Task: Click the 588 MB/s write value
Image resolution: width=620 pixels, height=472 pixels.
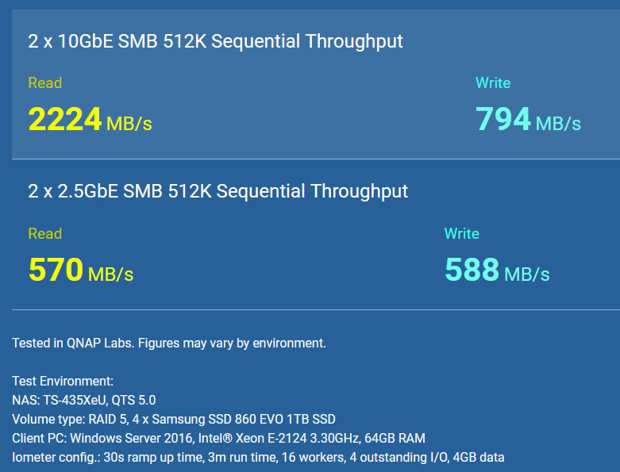Action: [497, 270]
